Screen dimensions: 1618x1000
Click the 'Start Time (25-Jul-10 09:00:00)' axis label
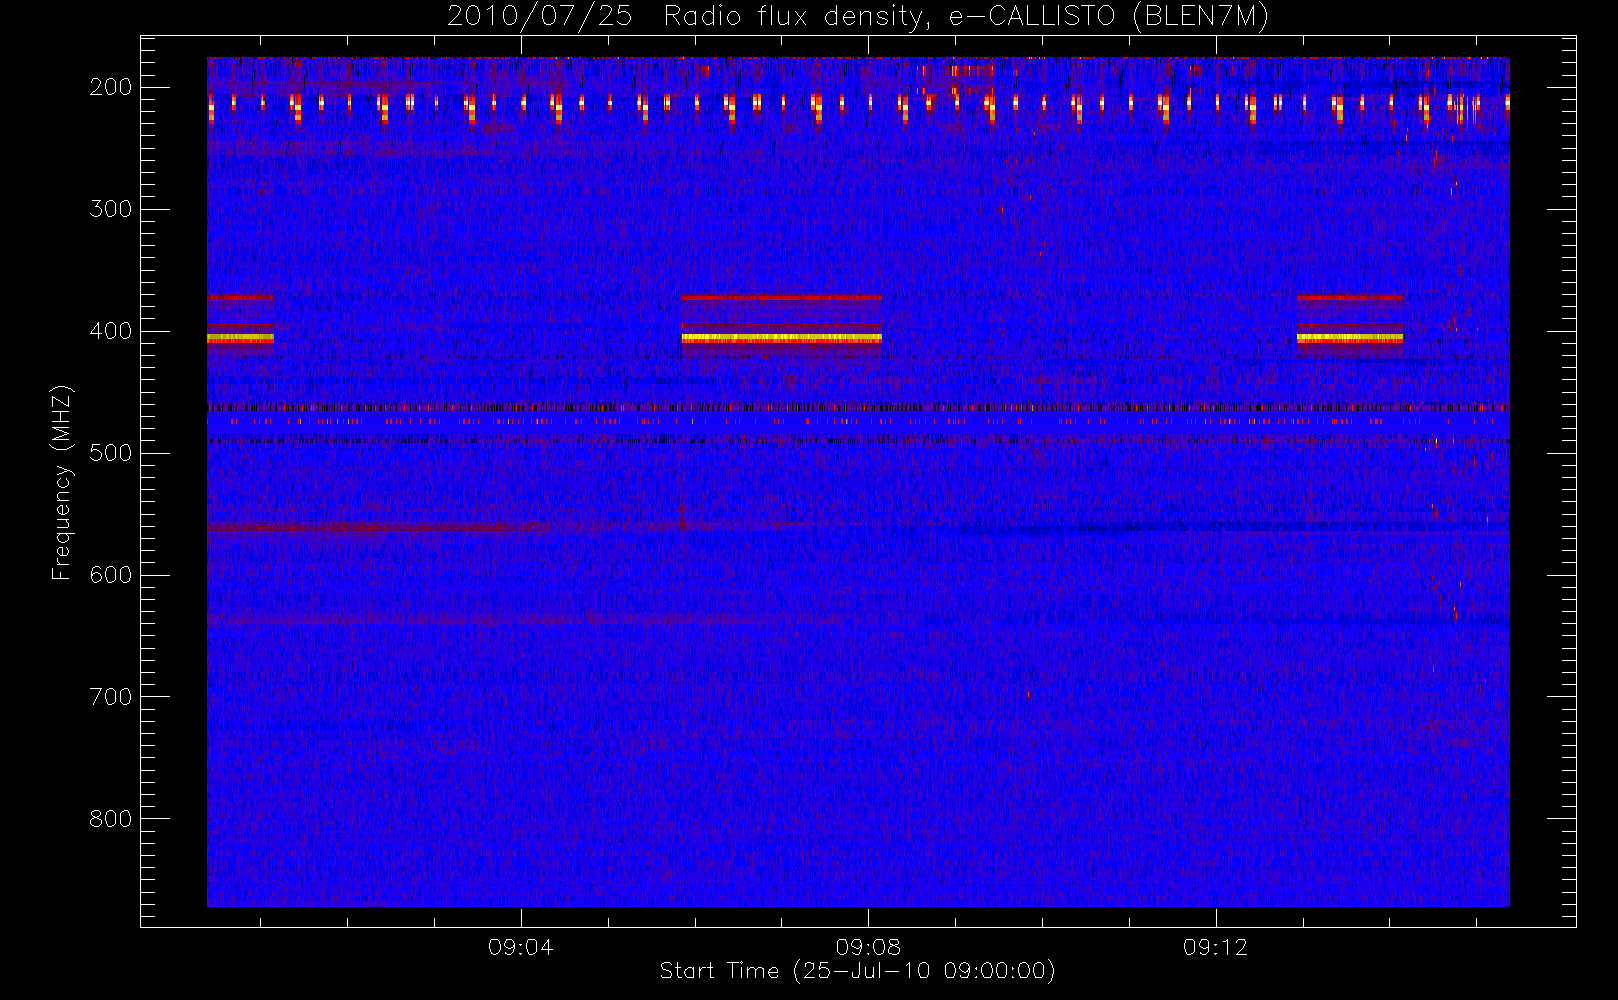click(858, 971)
